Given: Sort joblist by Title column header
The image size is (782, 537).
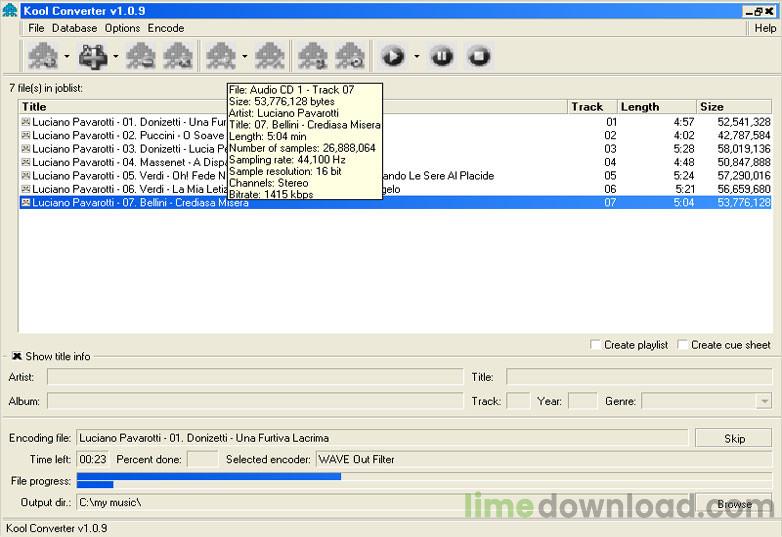Looking at the screenshot, I should click(x=293, y=107).
